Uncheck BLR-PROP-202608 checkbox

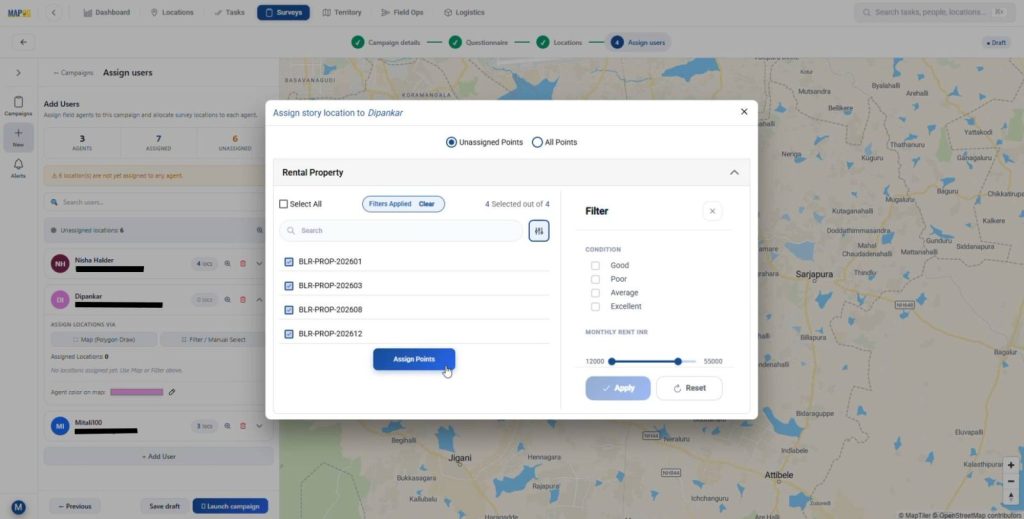pyautogui.click(x=289, y=310)
